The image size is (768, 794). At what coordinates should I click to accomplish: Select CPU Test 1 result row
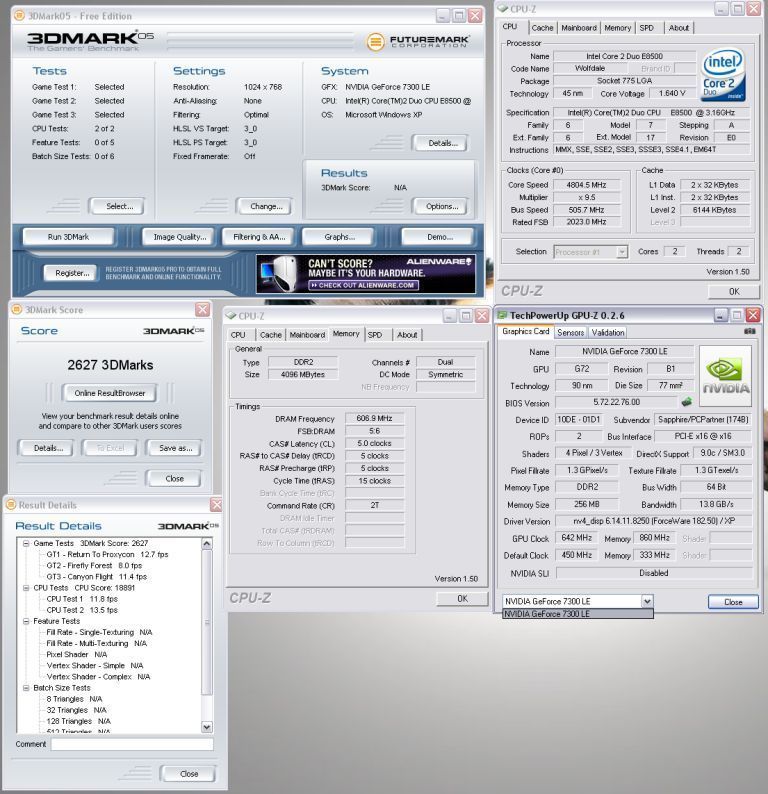coord(82,599)
